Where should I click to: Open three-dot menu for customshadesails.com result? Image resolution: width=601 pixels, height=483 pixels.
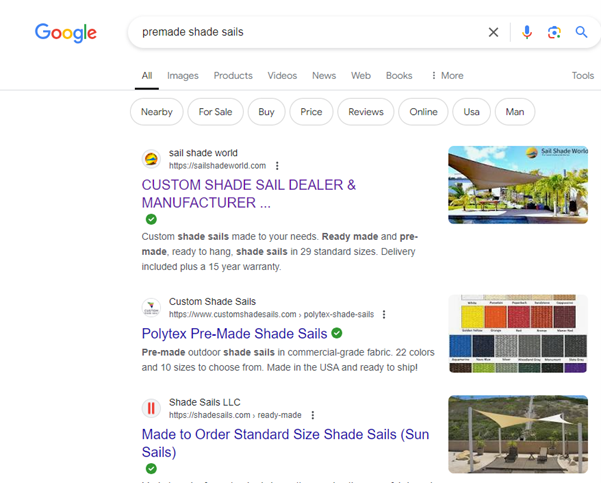pos(384,314)
